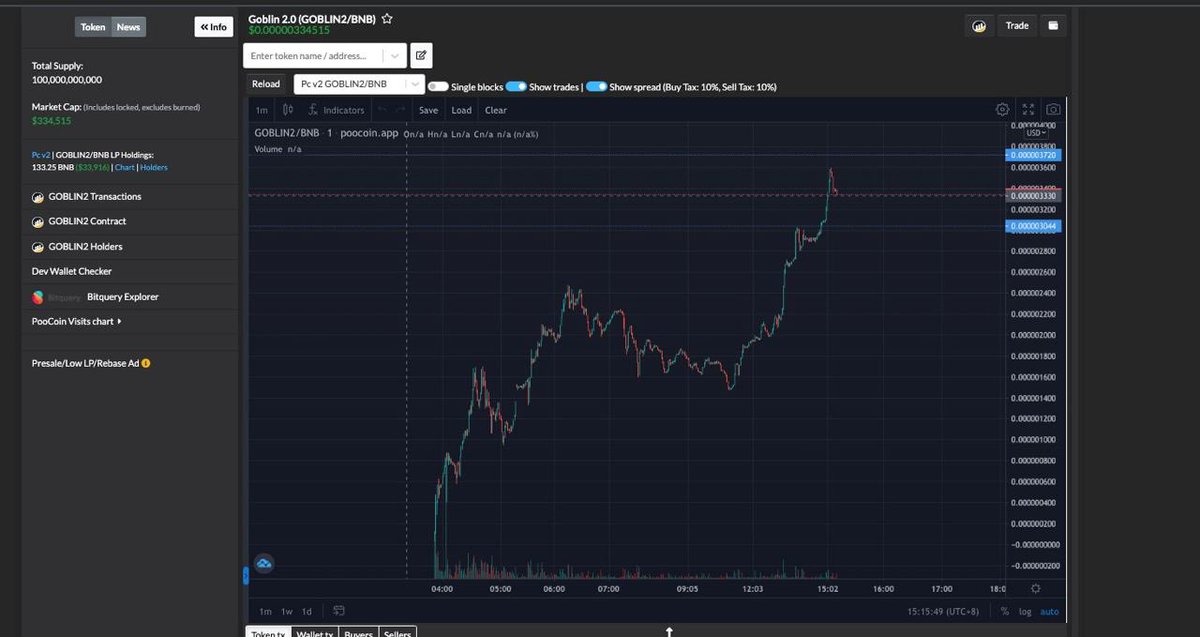The width and height of the screenshot is (1200, 637).
Task: Toggle percent scale on price axis
Action: point(1005,611)
